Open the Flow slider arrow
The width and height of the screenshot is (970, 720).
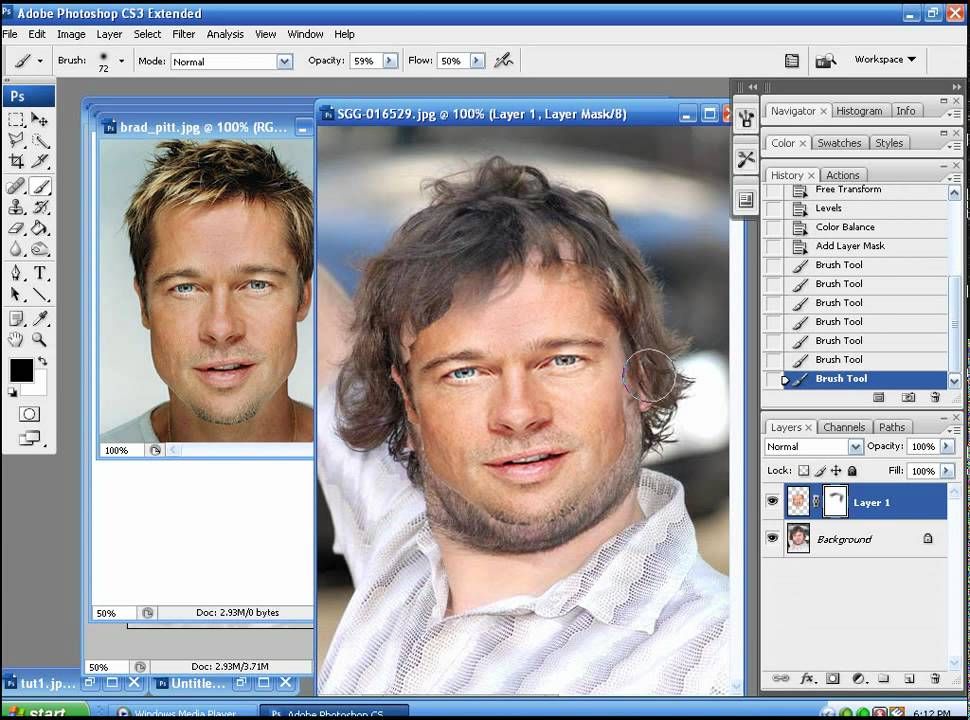pos(476,61)
